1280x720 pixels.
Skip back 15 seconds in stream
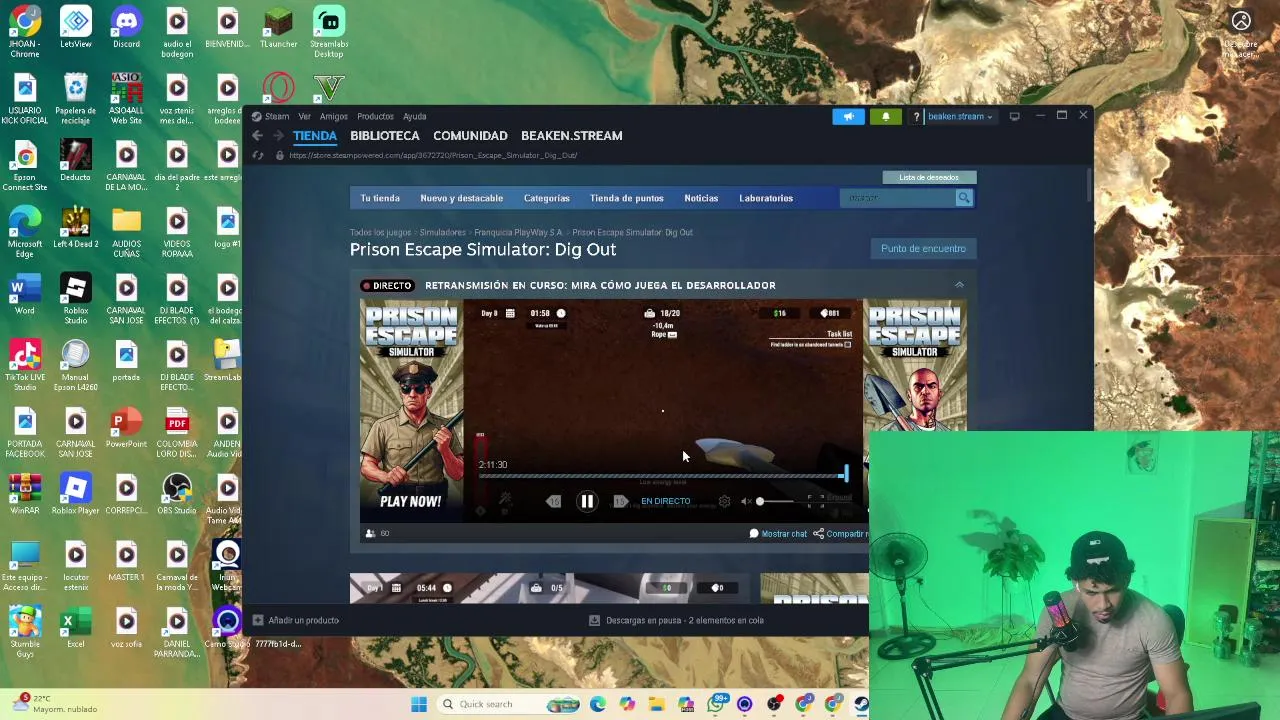pos(554,502)
